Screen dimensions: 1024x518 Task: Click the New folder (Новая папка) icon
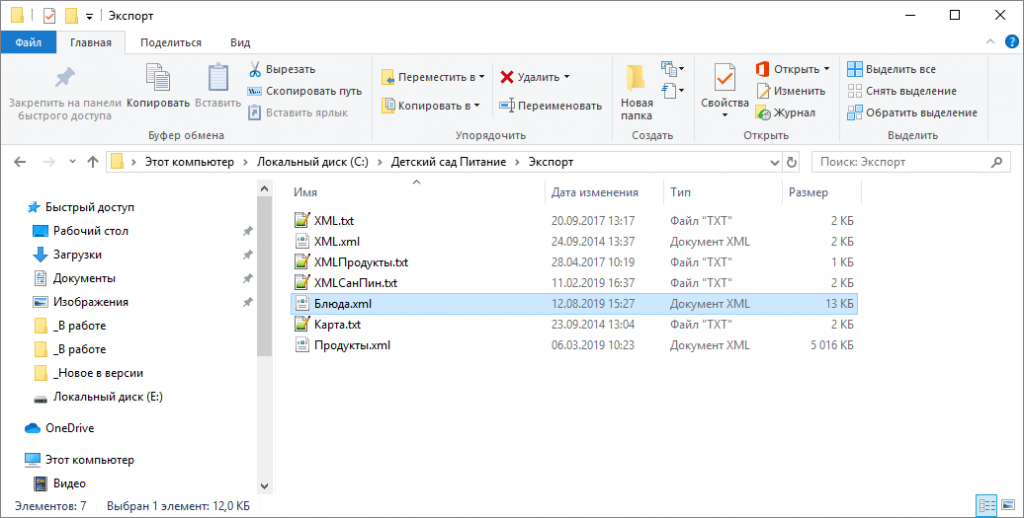click(636, 79)
